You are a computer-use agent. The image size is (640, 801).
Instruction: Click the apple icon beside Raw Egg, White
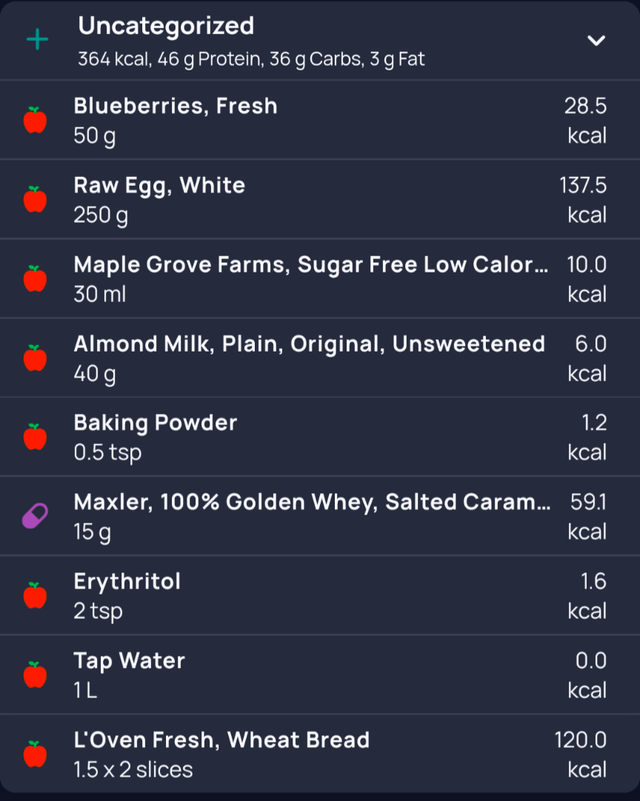pyautogui.click(x=35, y=199)
